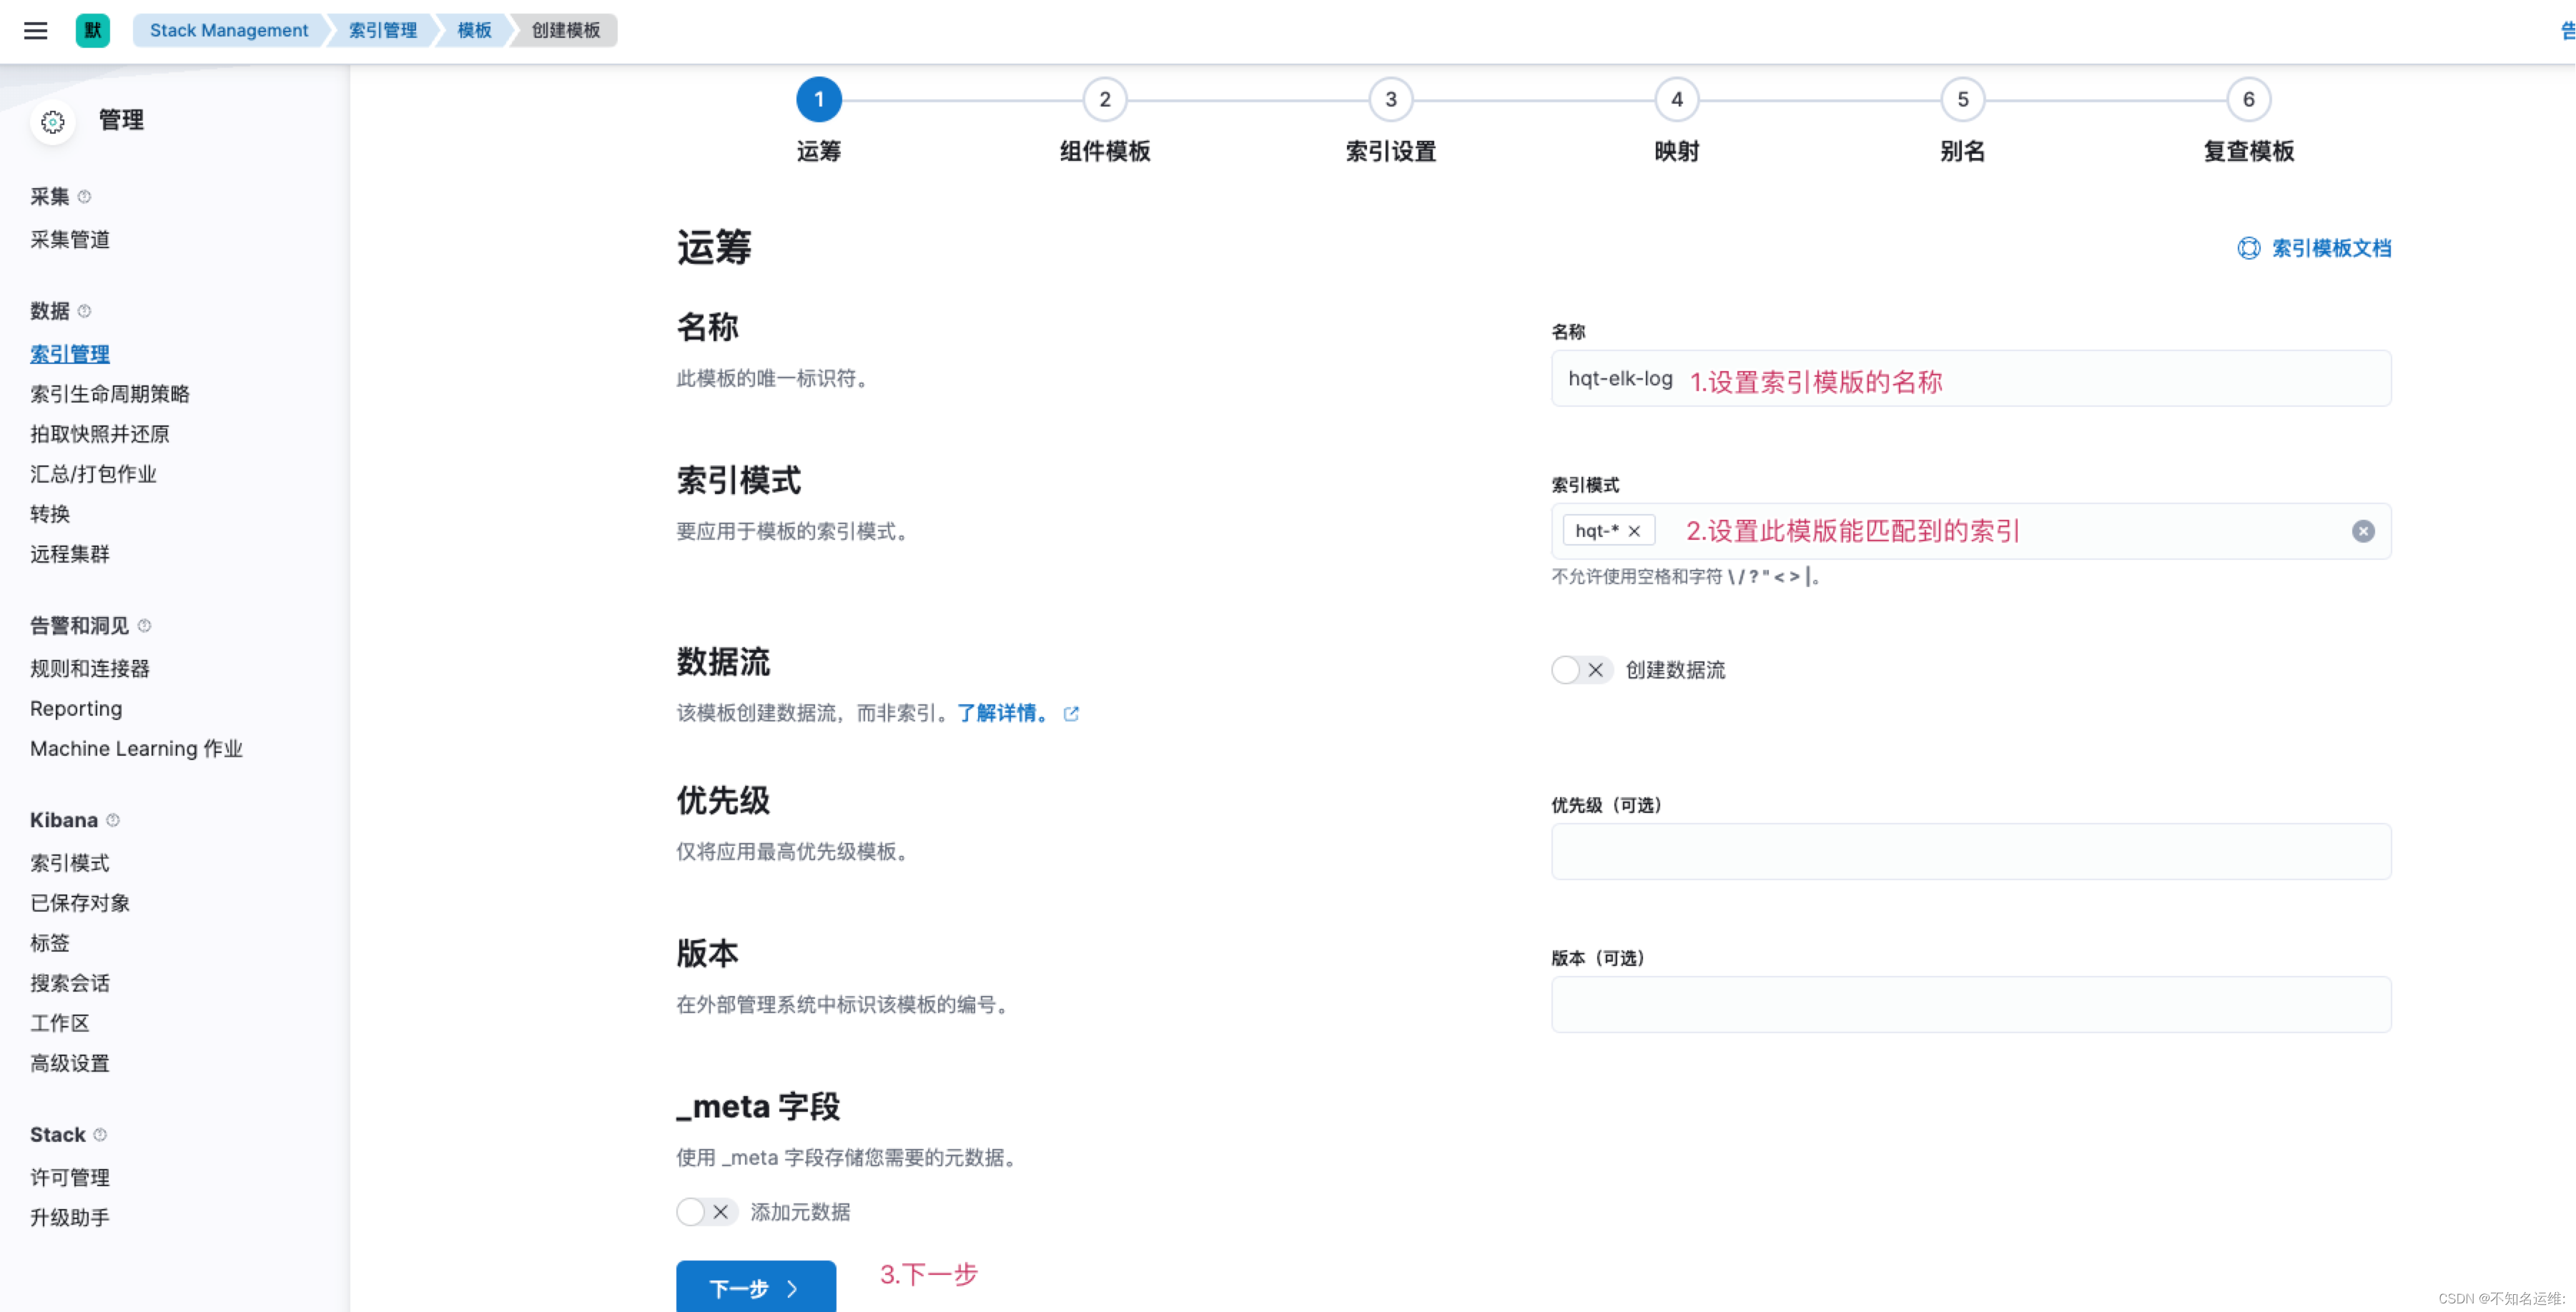
Task: Open 索引生命周期策略 in sidebar
Action: point(110,394)
